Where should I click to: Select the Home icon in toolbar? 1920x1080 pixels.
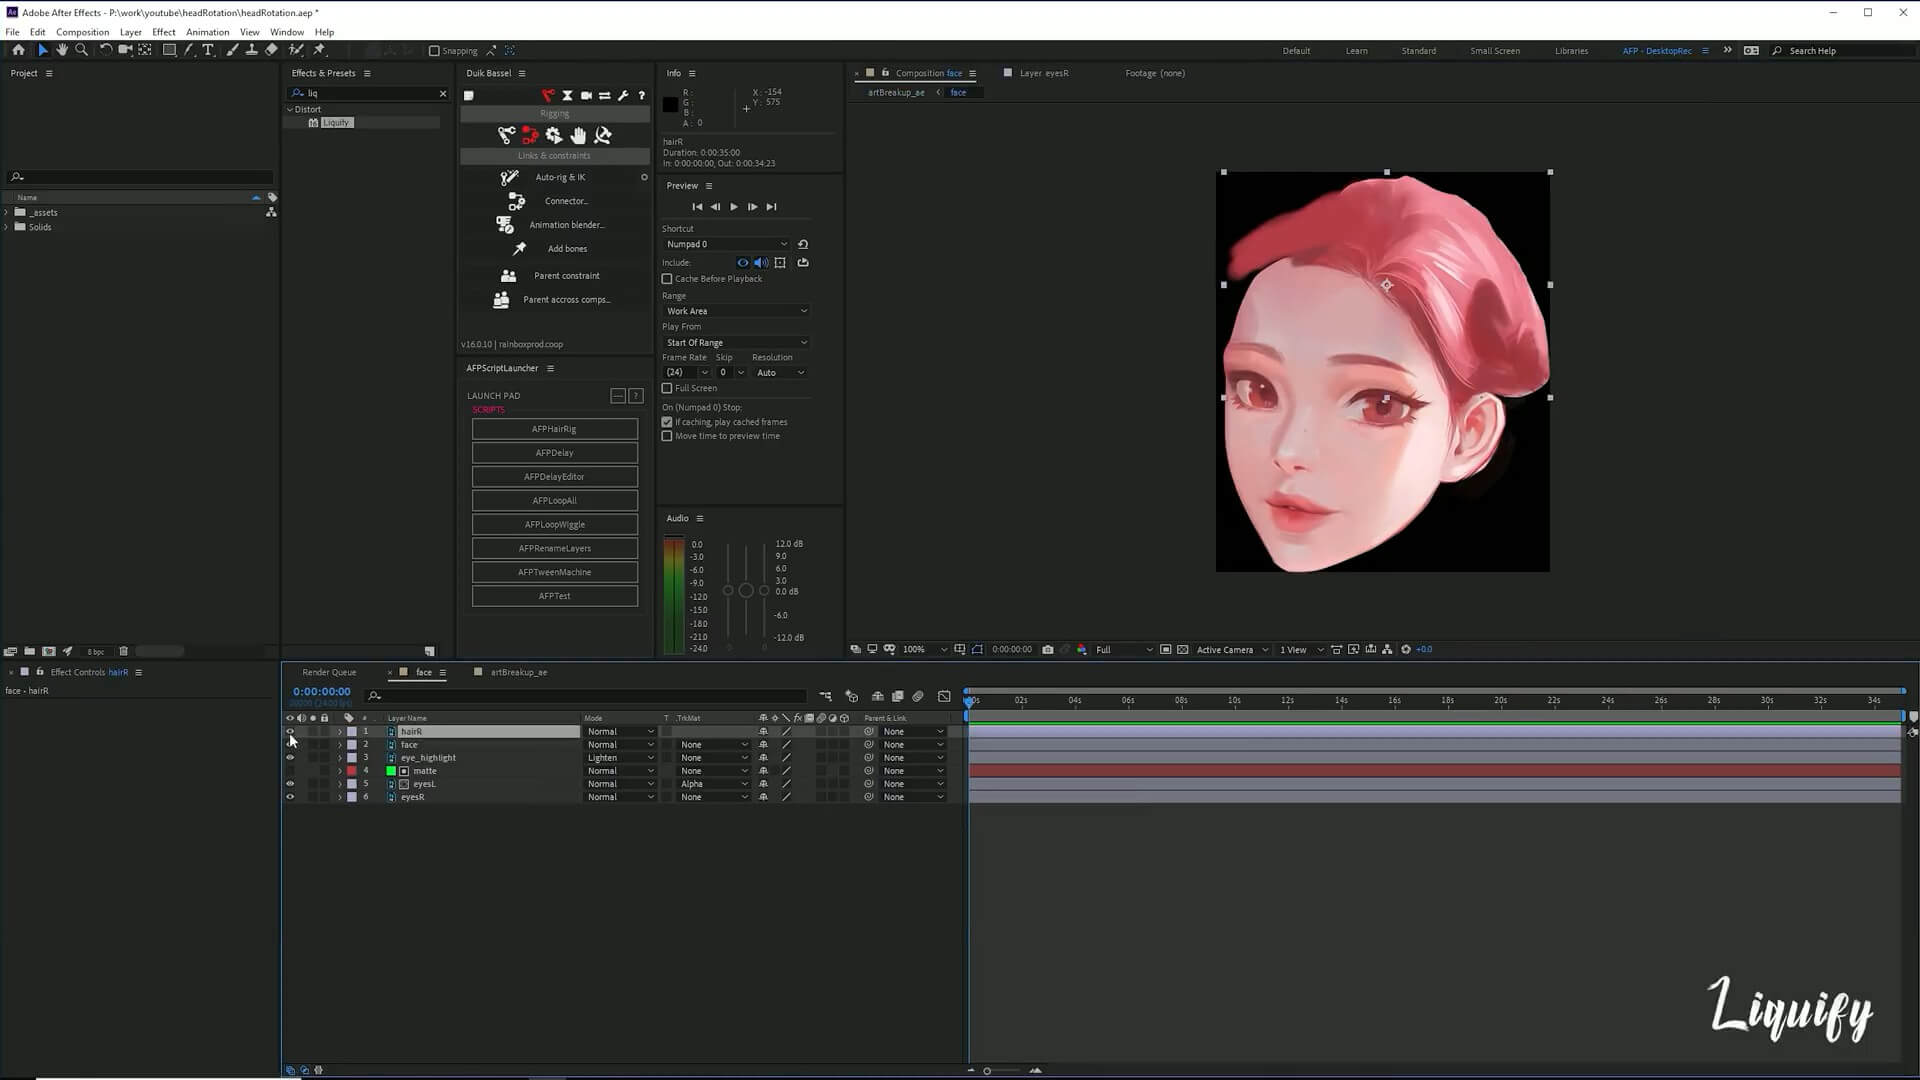tap(18, 50)
